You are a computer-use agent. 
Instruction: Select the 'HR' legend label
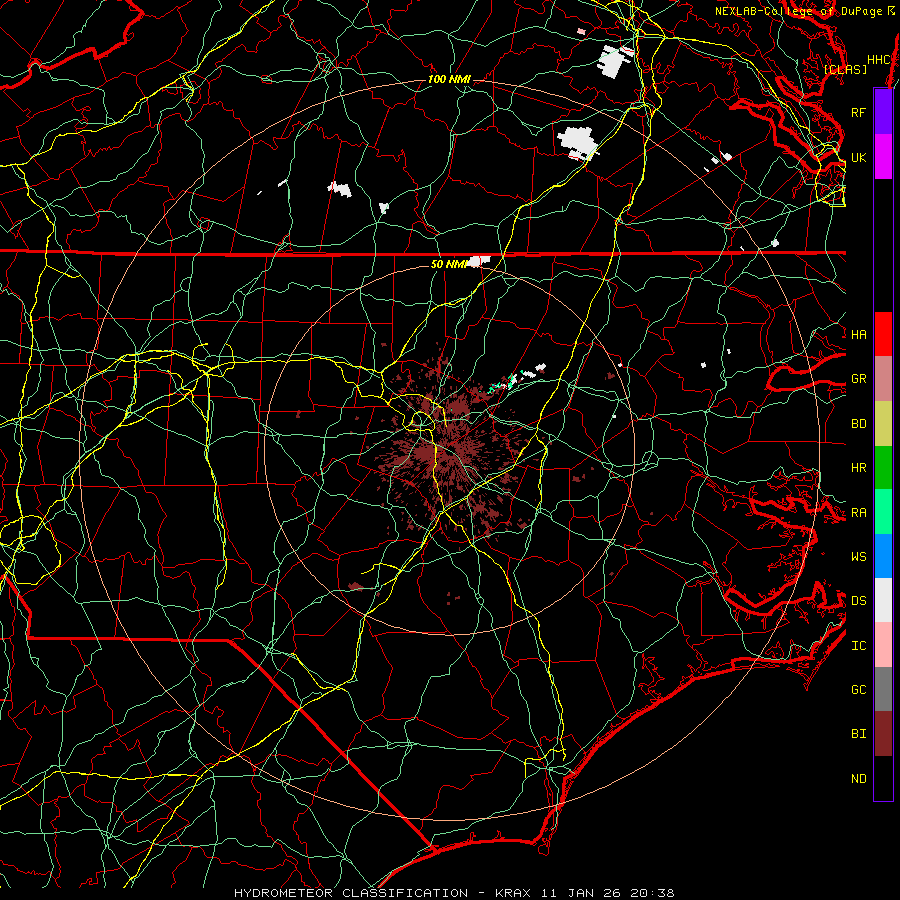coord(858,468)
